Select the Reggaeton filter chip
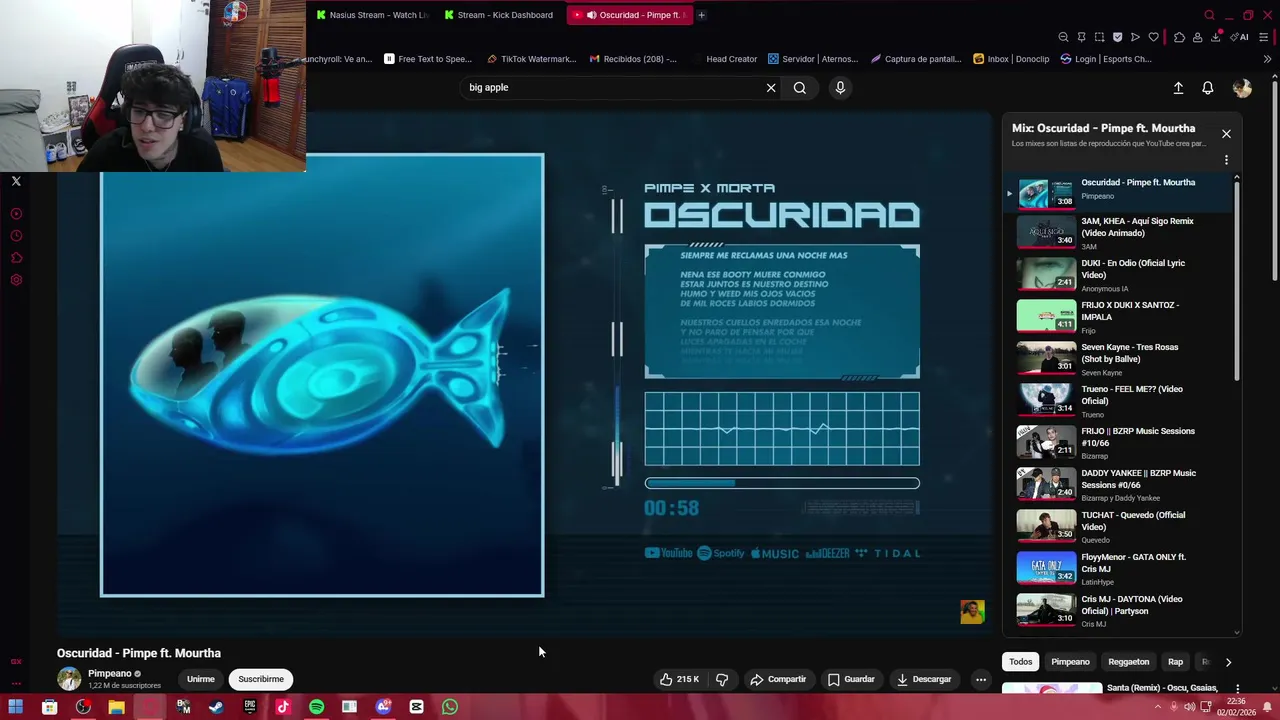 point(1129,662)
